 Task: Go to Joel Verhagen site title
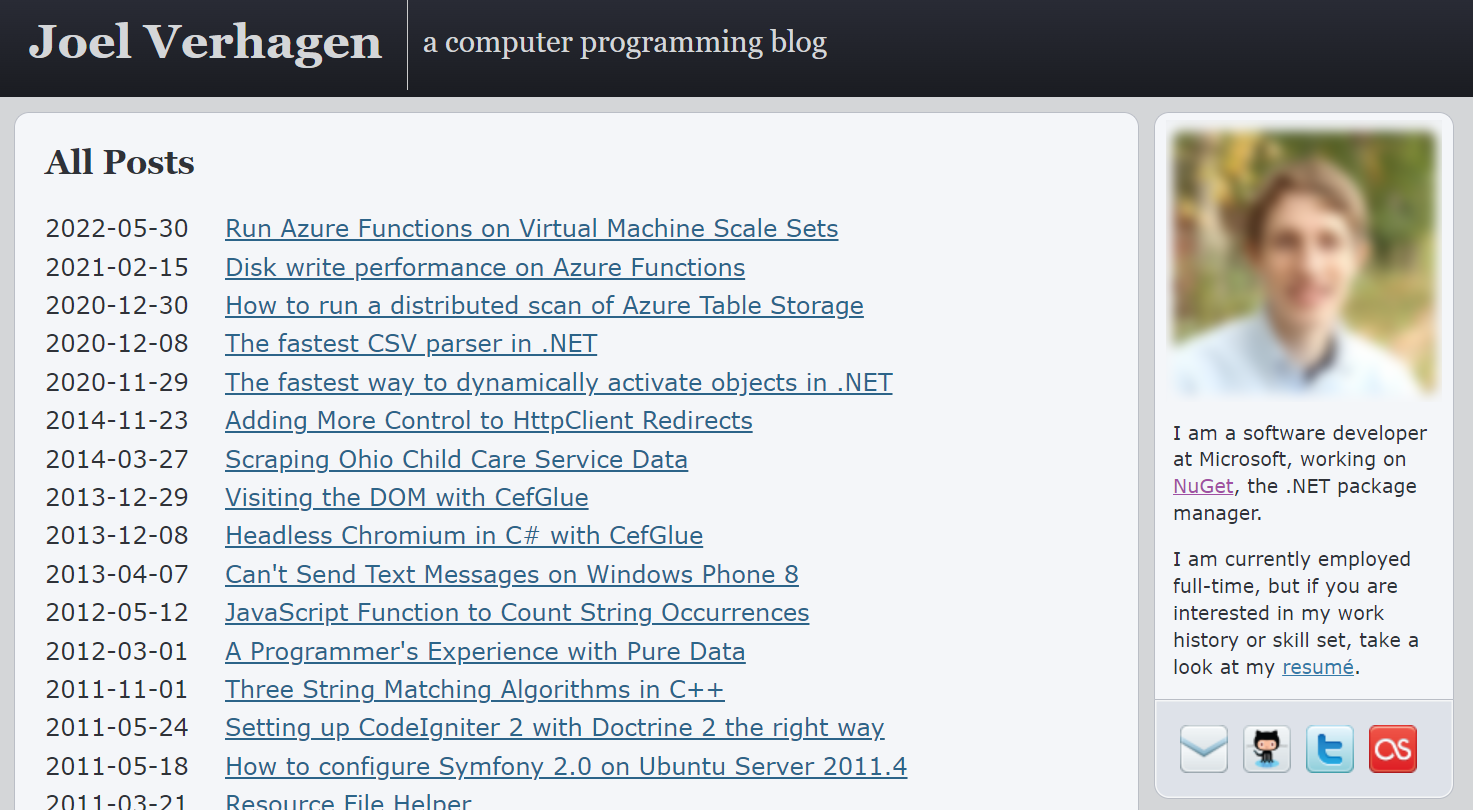(x=205, y=43)
